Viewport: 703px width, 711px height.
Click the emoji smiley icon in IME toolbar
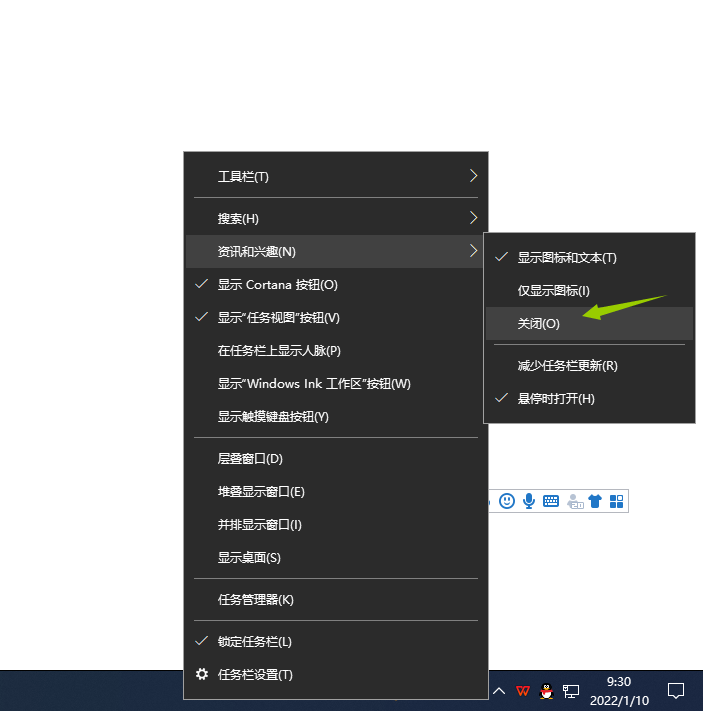[x=507, y=501]
